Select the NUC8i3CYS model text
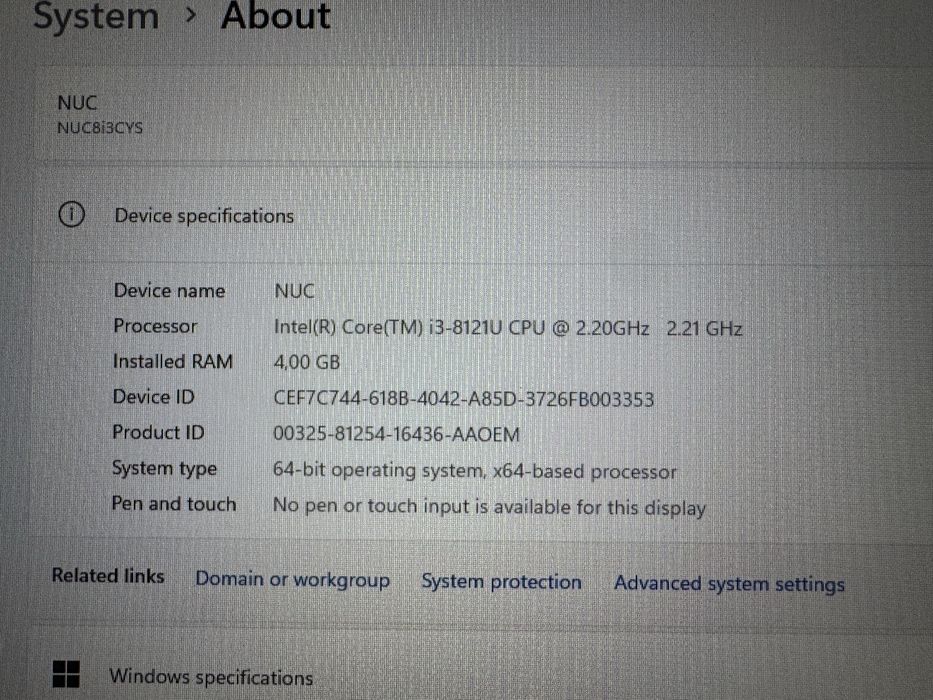The image size is (933, 700). [x=100, y=128]
